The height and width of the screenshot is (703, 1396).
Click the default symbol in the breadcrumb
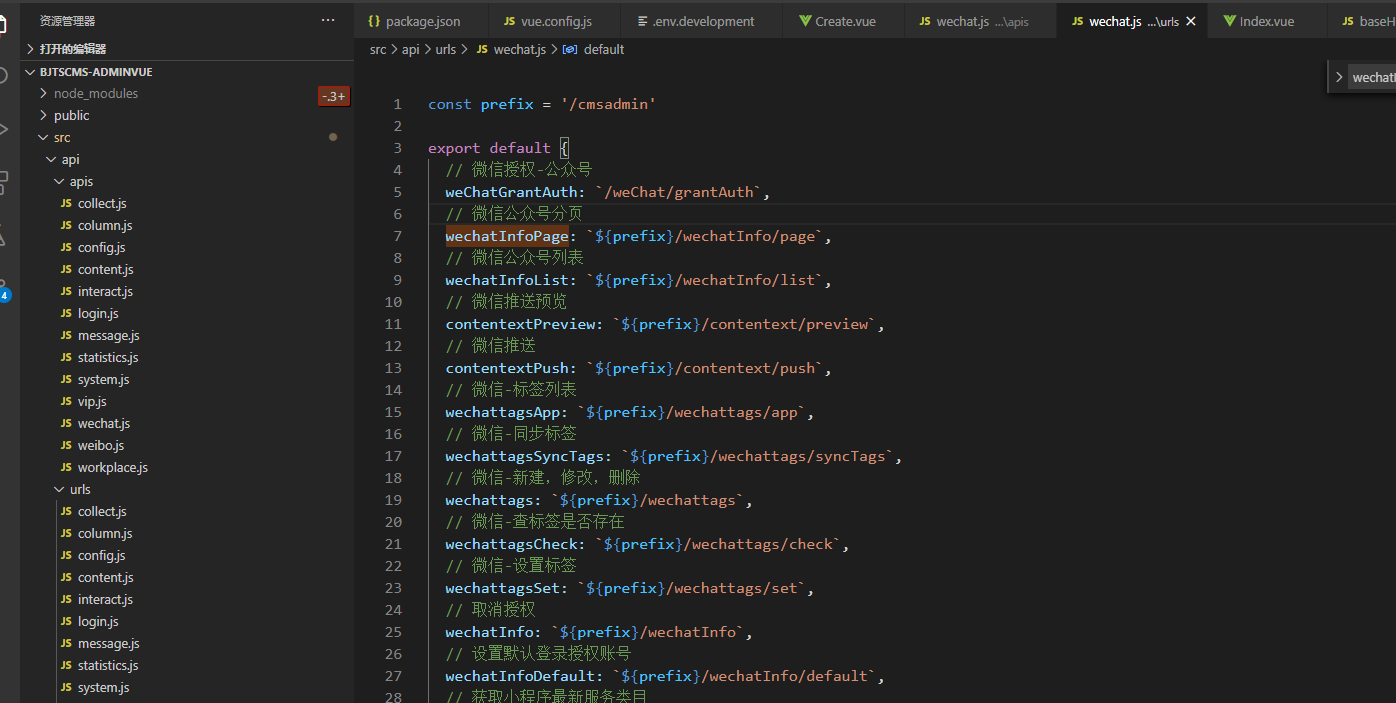click(603, 49)
